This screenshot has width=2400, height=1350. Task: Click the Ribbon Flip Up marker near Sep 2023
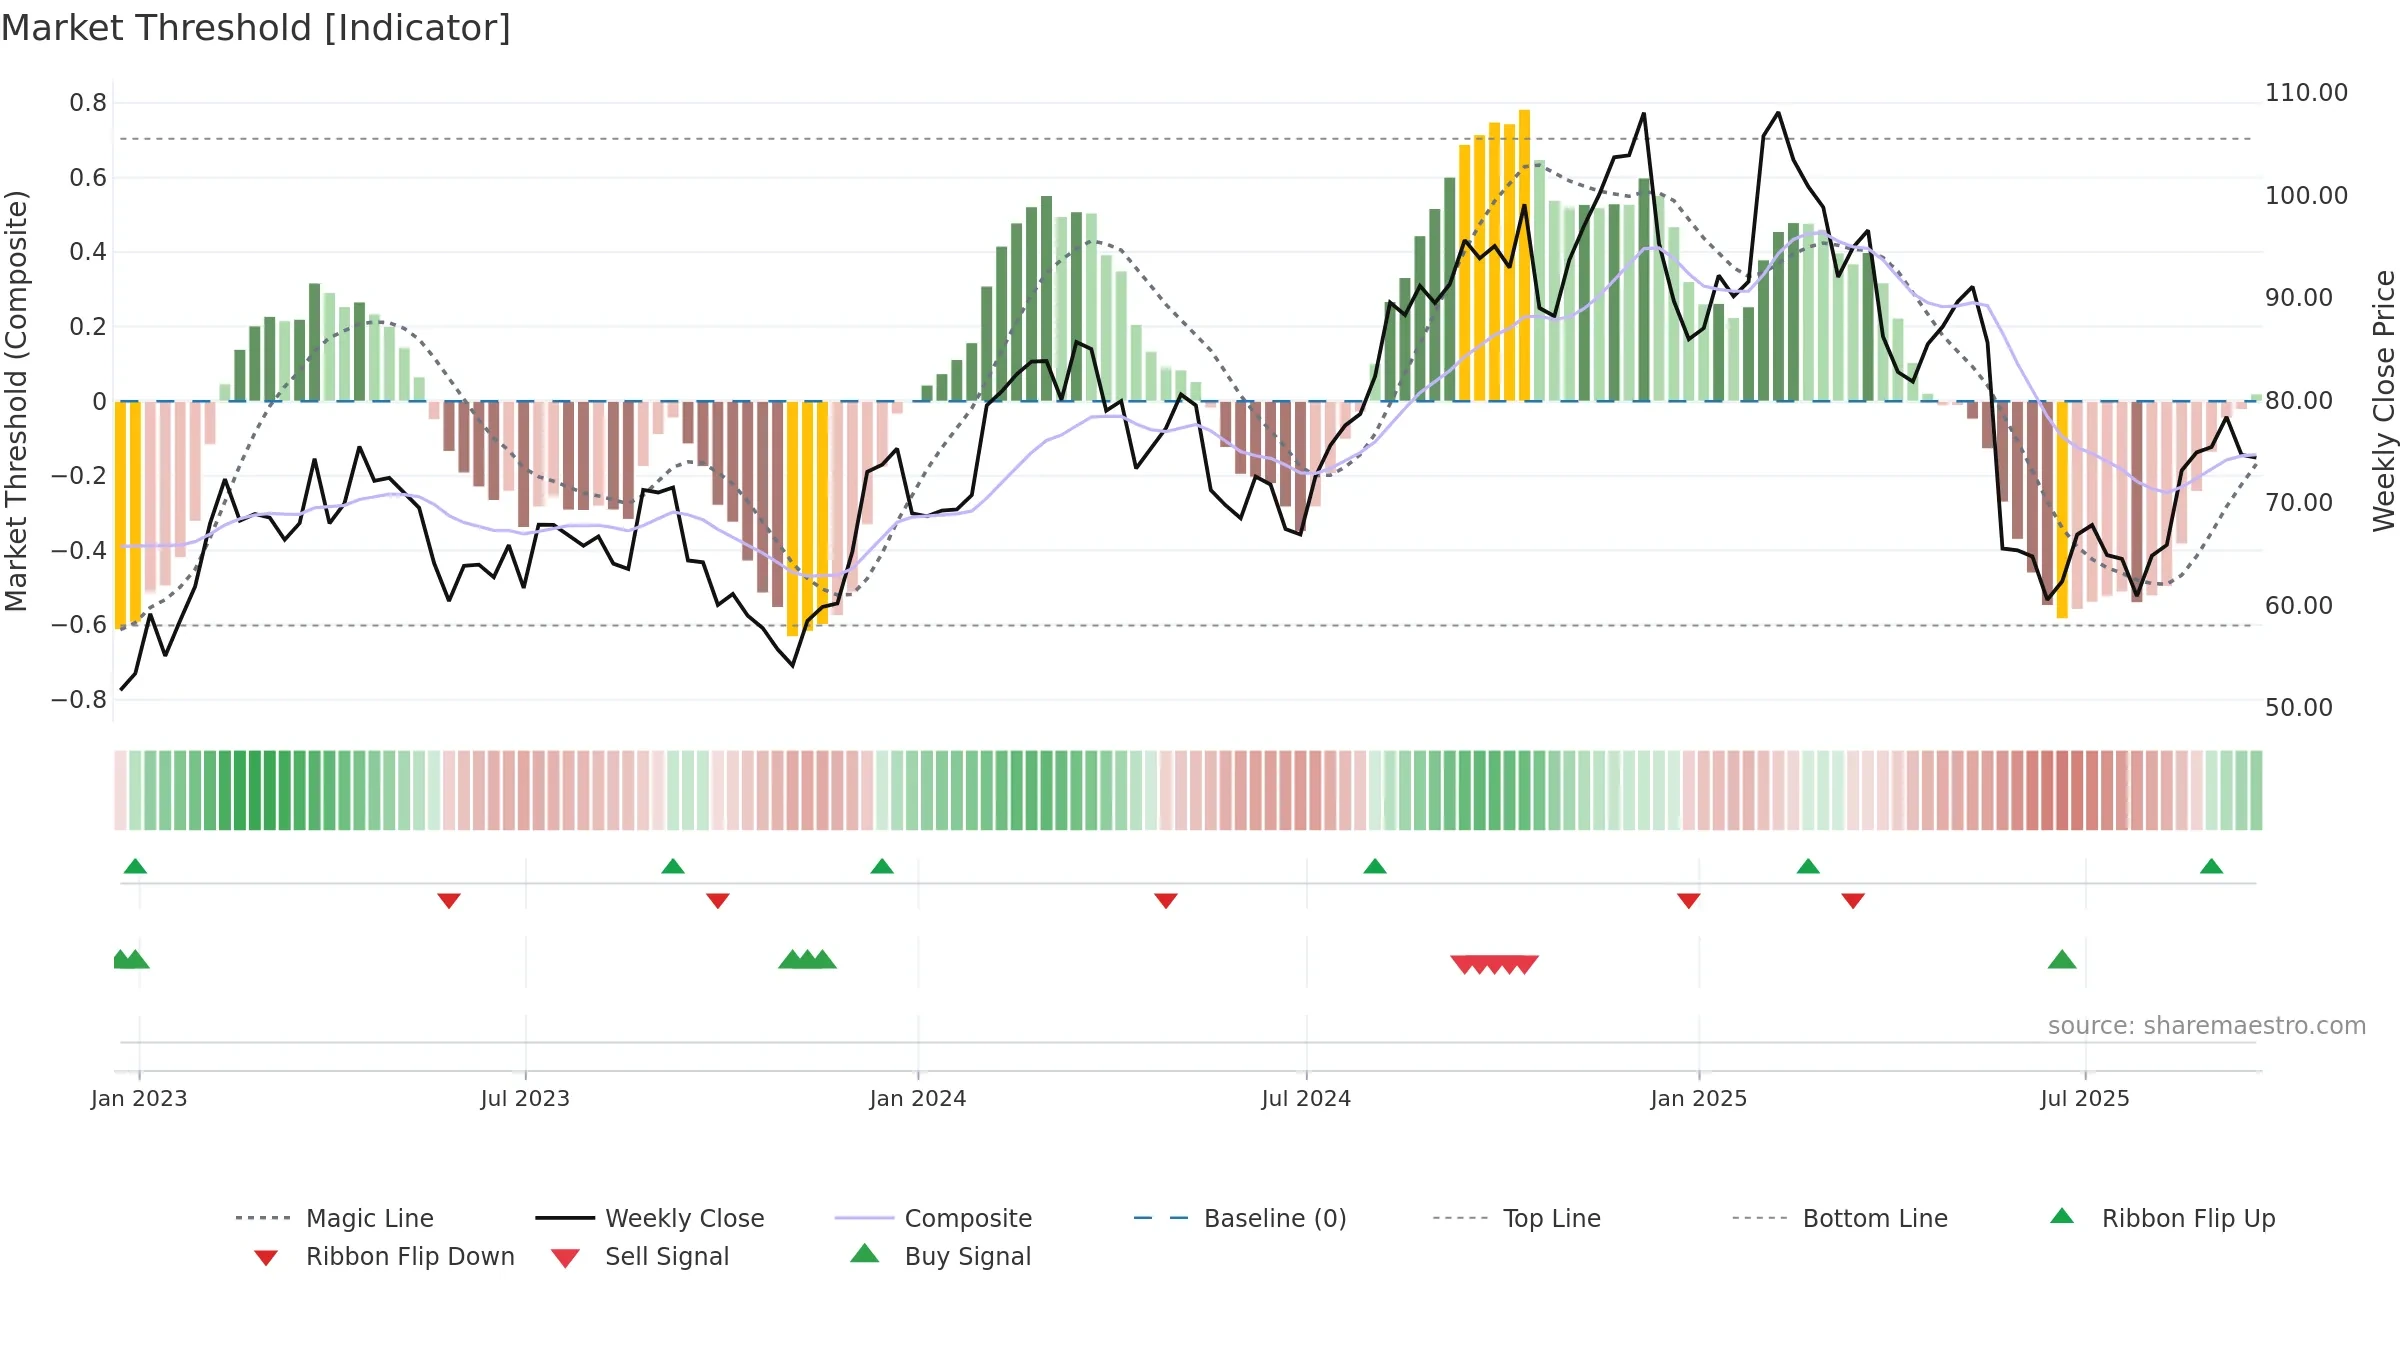[673, 866]
